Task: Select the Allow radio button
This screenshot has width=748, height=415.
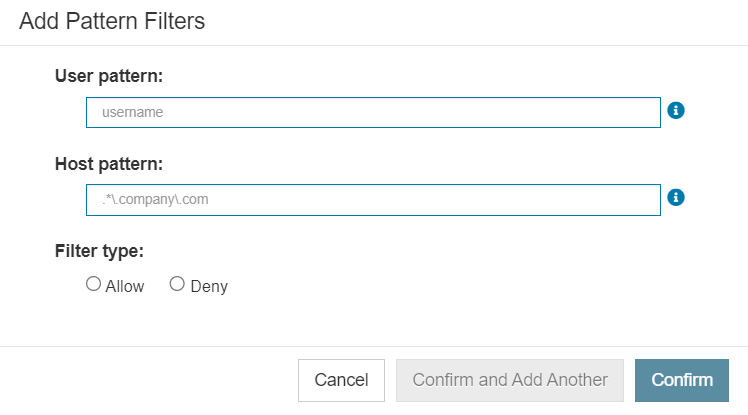Action: click(x=94, y=284)
